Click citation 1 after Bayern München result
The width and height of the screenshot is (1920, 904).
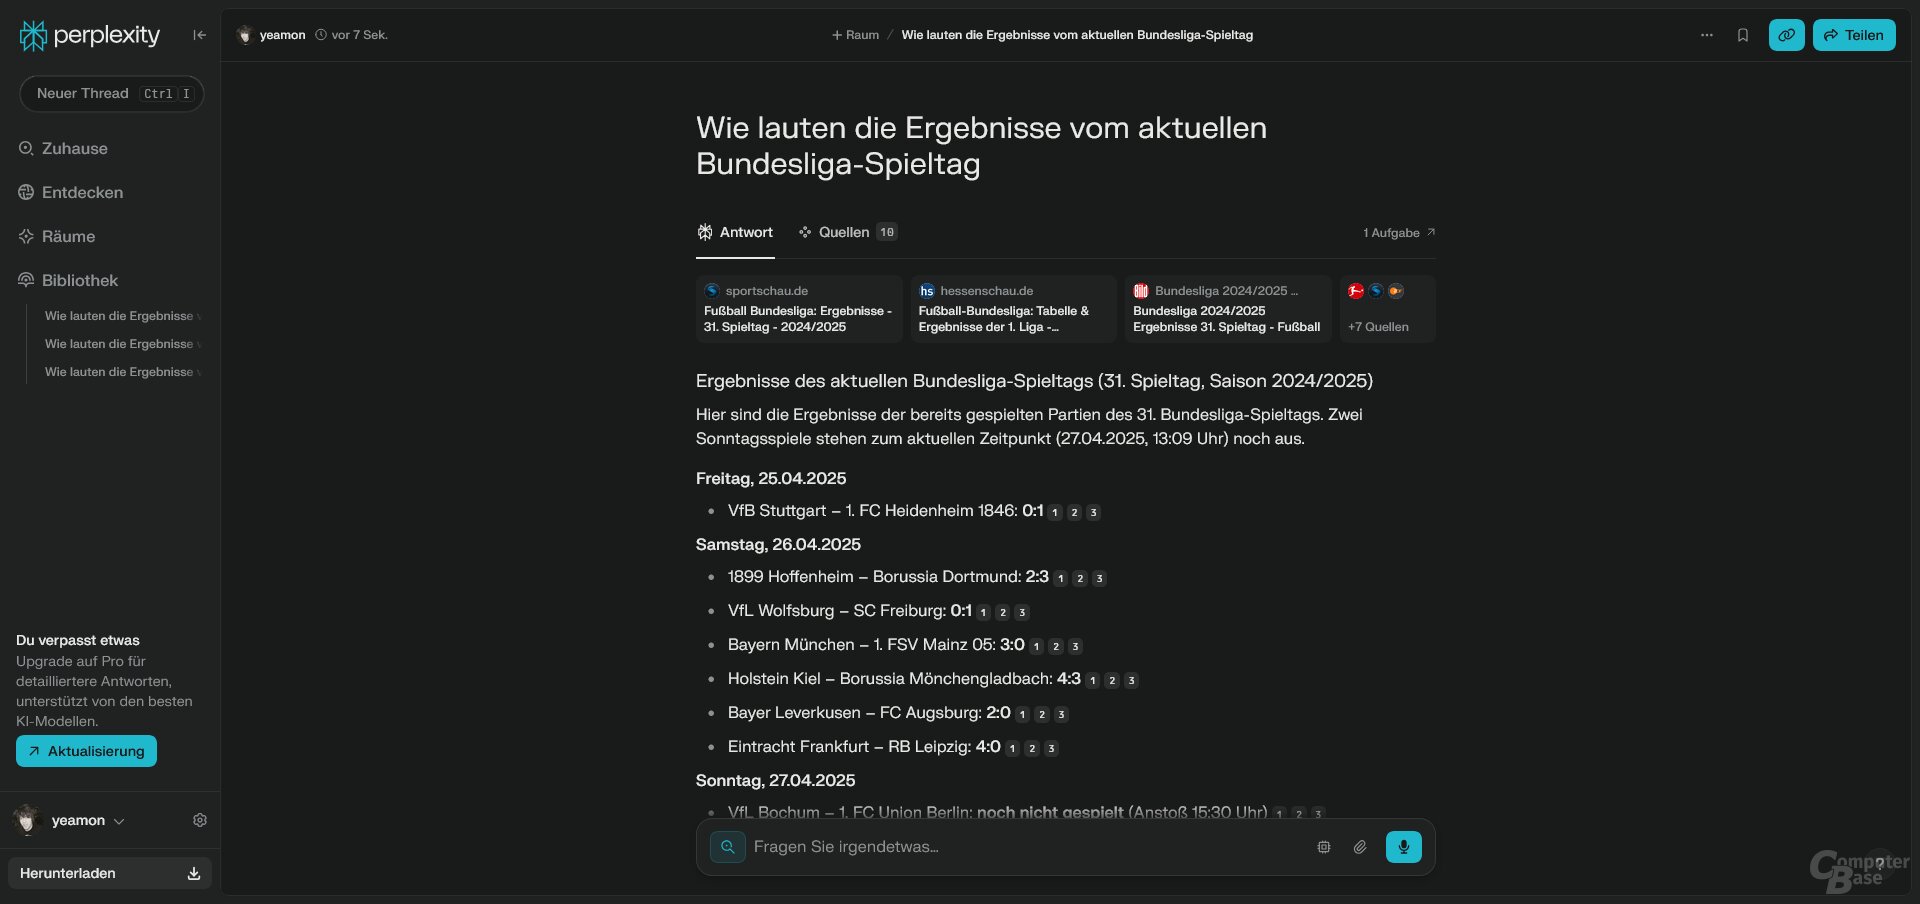(x=1037, y=646)
